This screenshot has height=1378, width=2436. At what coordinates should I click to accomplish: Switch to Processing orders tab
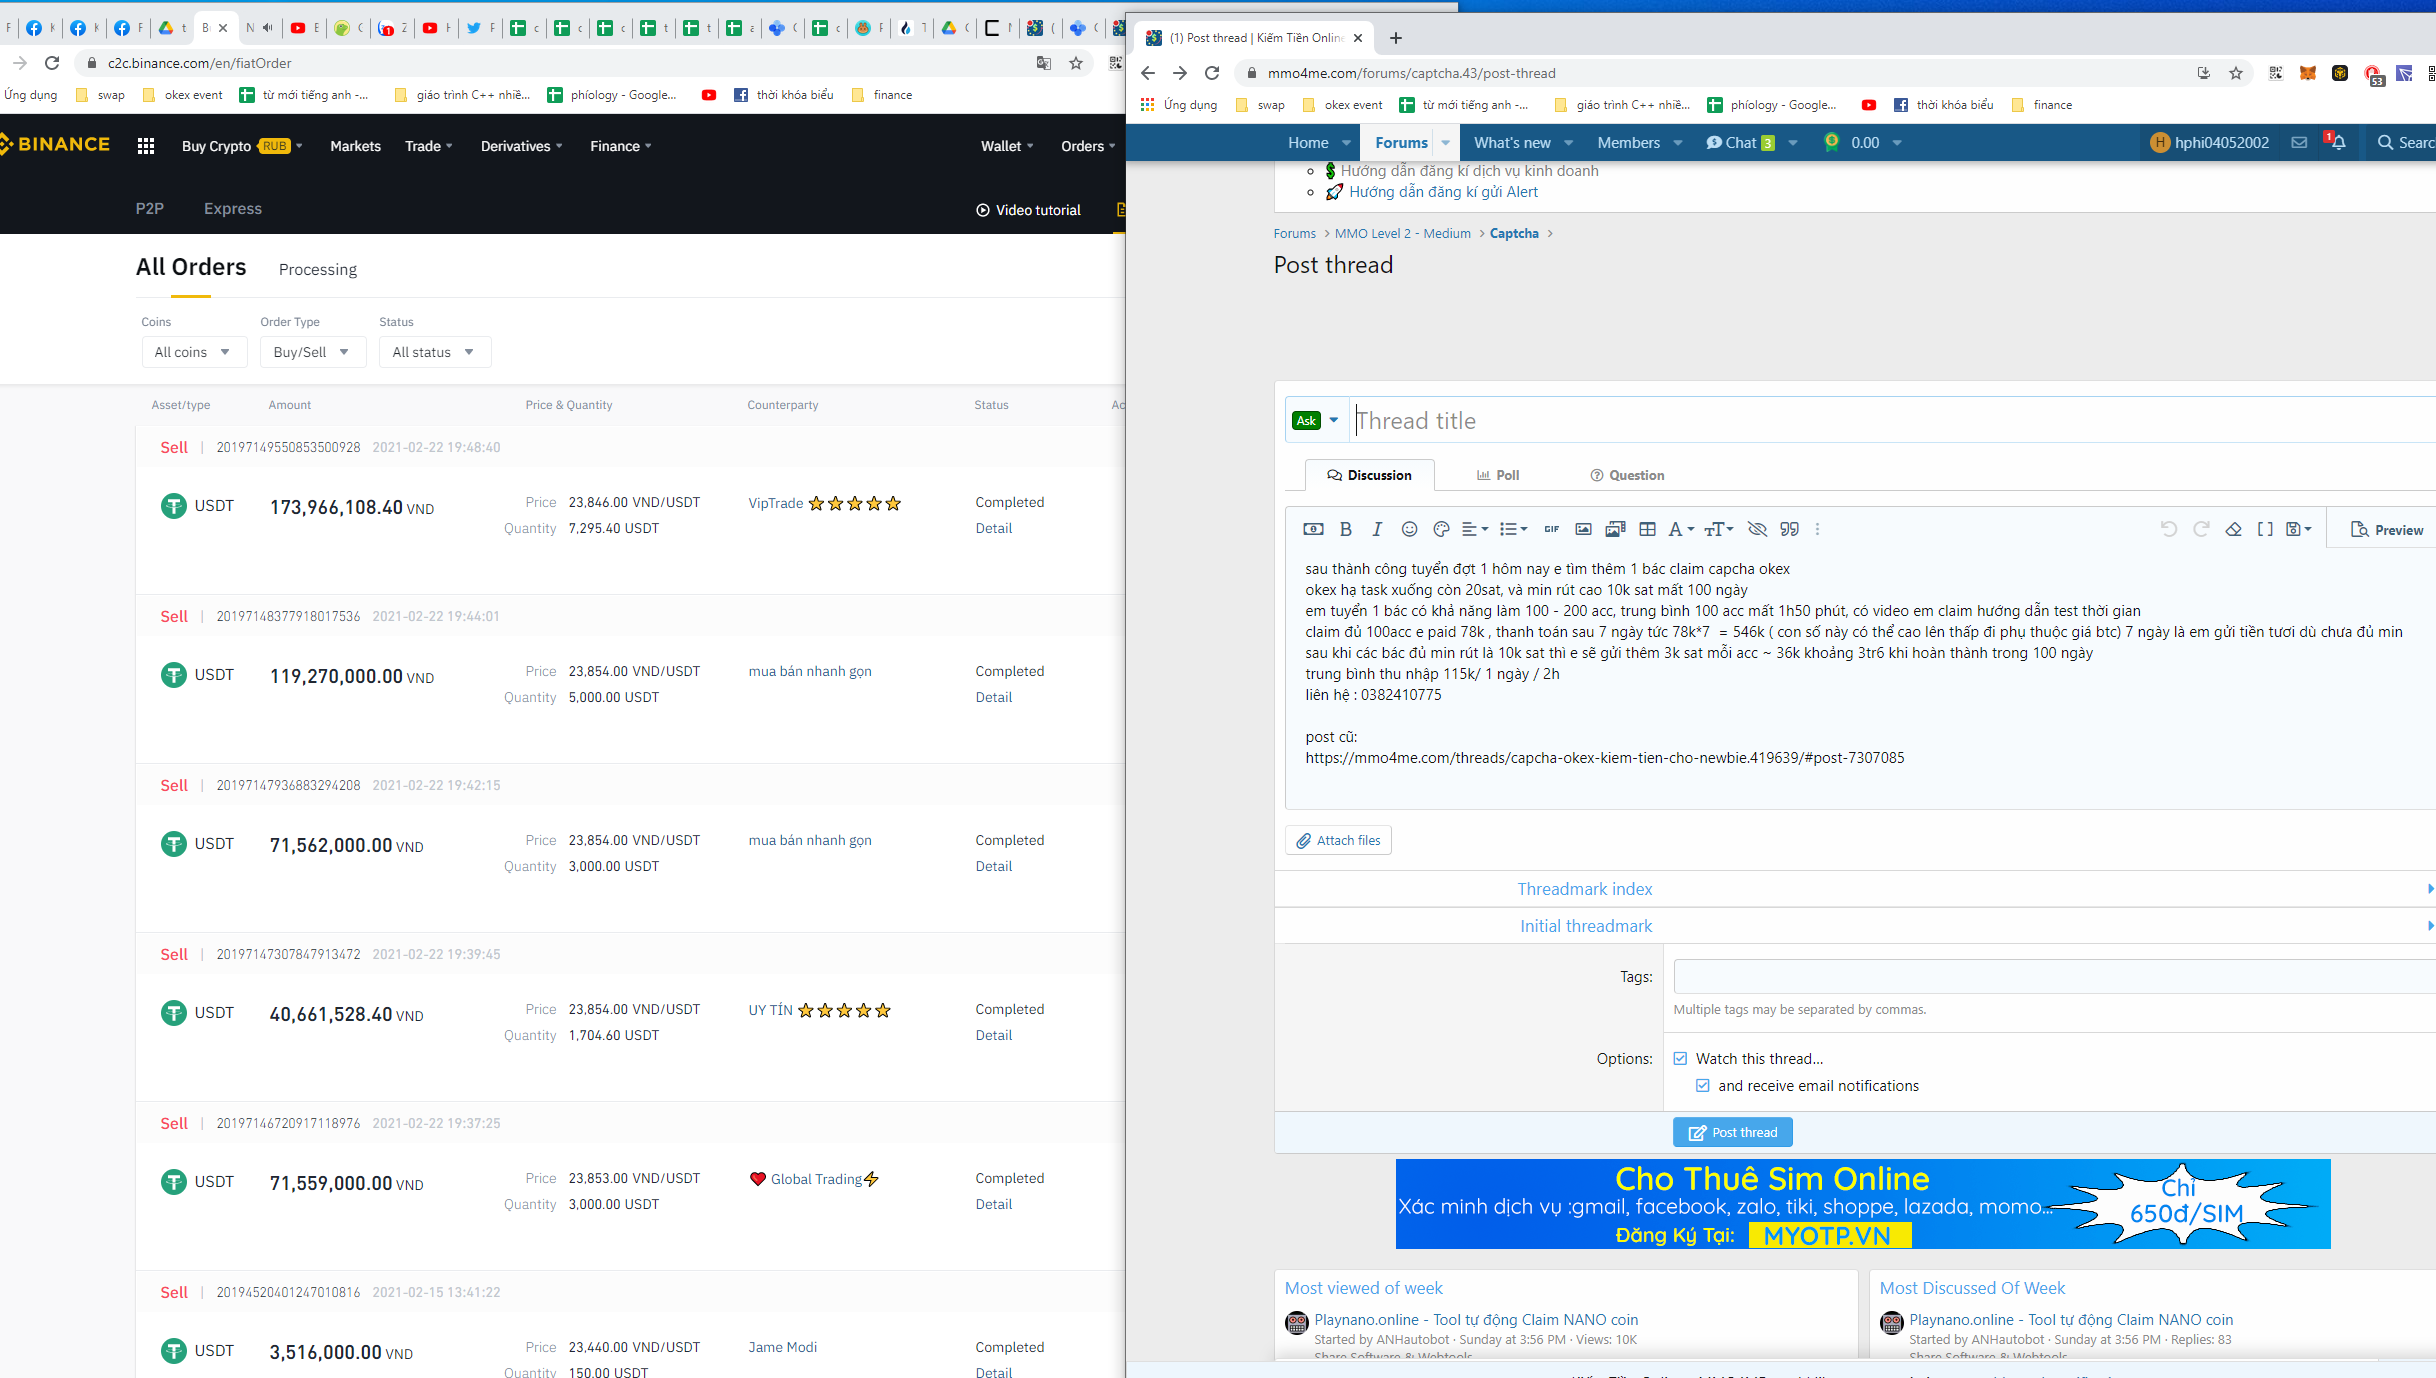[318, 269]
